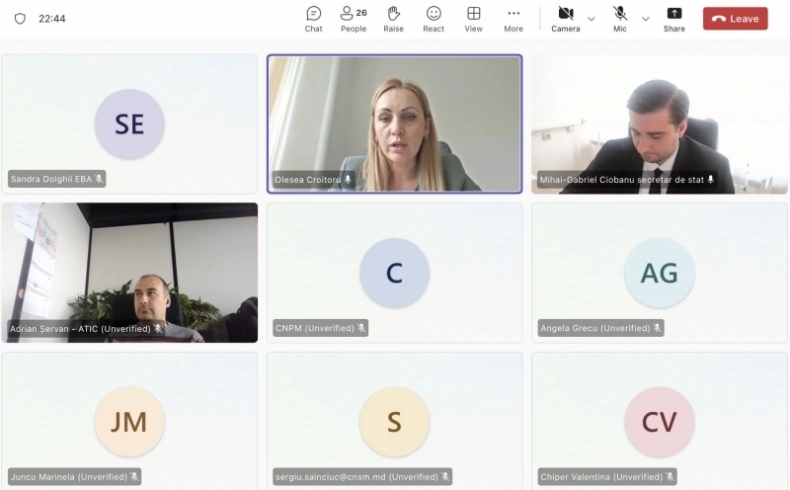
Task: Click the AG avatar of Angela Grecu
Action: click(x=659, y=272)
